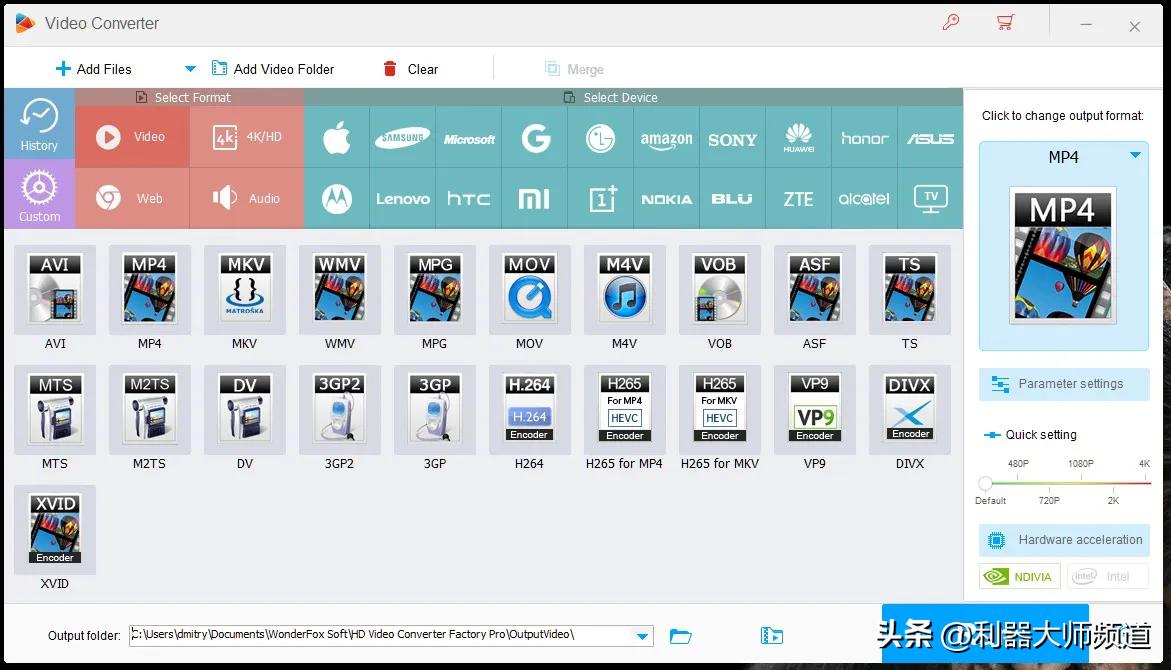The height and width of the screenshot is (670, 1171).
Task: Click the large MP4 format thumbnail
Action: tap(1063, 255)
